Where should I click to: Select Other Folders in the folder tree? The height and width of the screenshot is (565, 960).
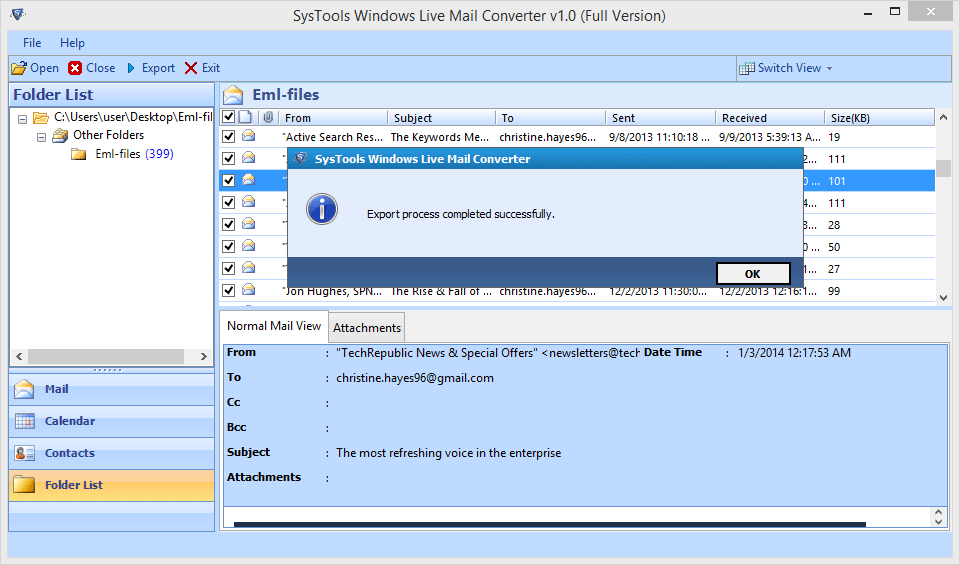pyautogui.click(x=108, y=135)
